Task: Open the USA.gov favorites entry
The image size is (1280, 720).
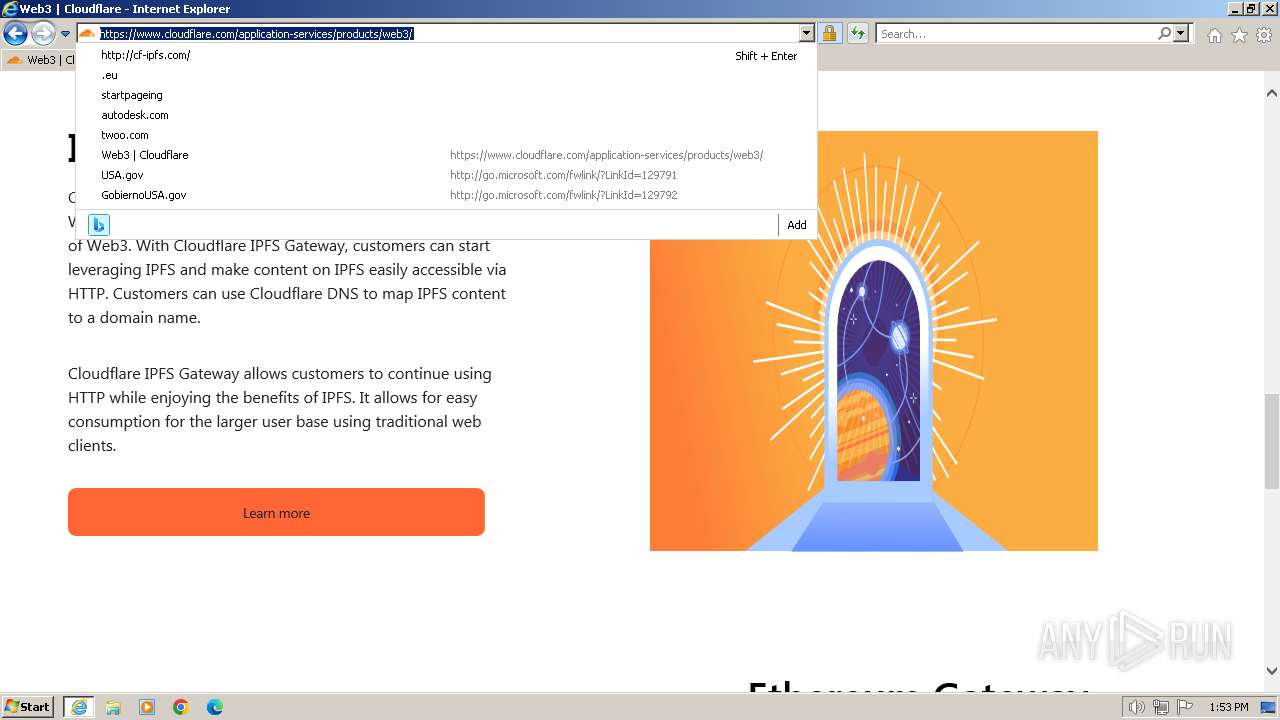Action: tap(446, 175)
